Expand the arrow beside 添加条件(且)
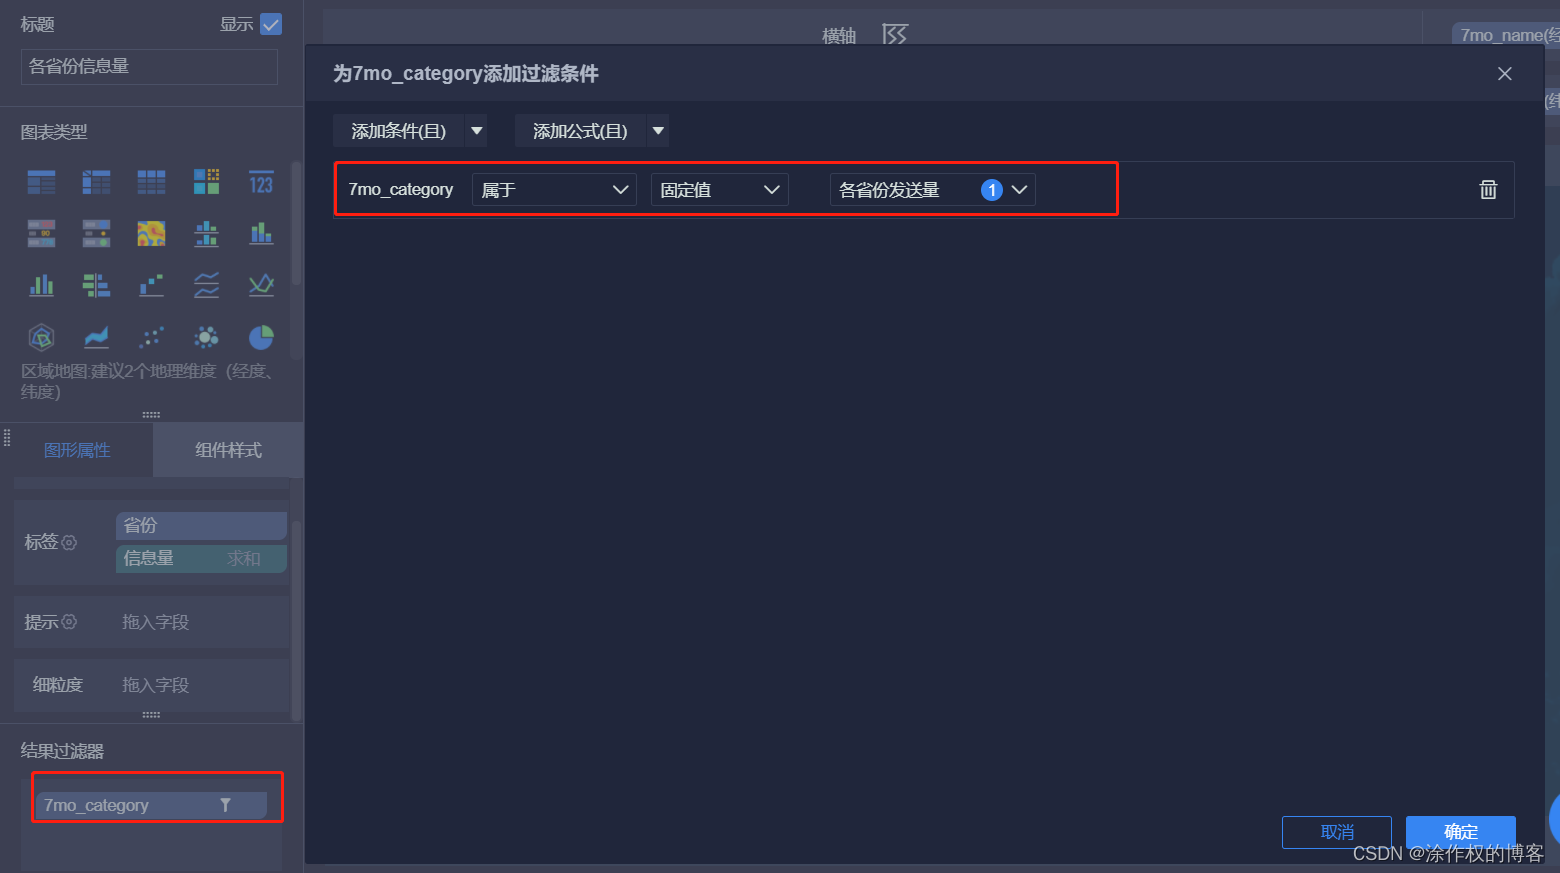1560x873 pixels. click(477, 131)
